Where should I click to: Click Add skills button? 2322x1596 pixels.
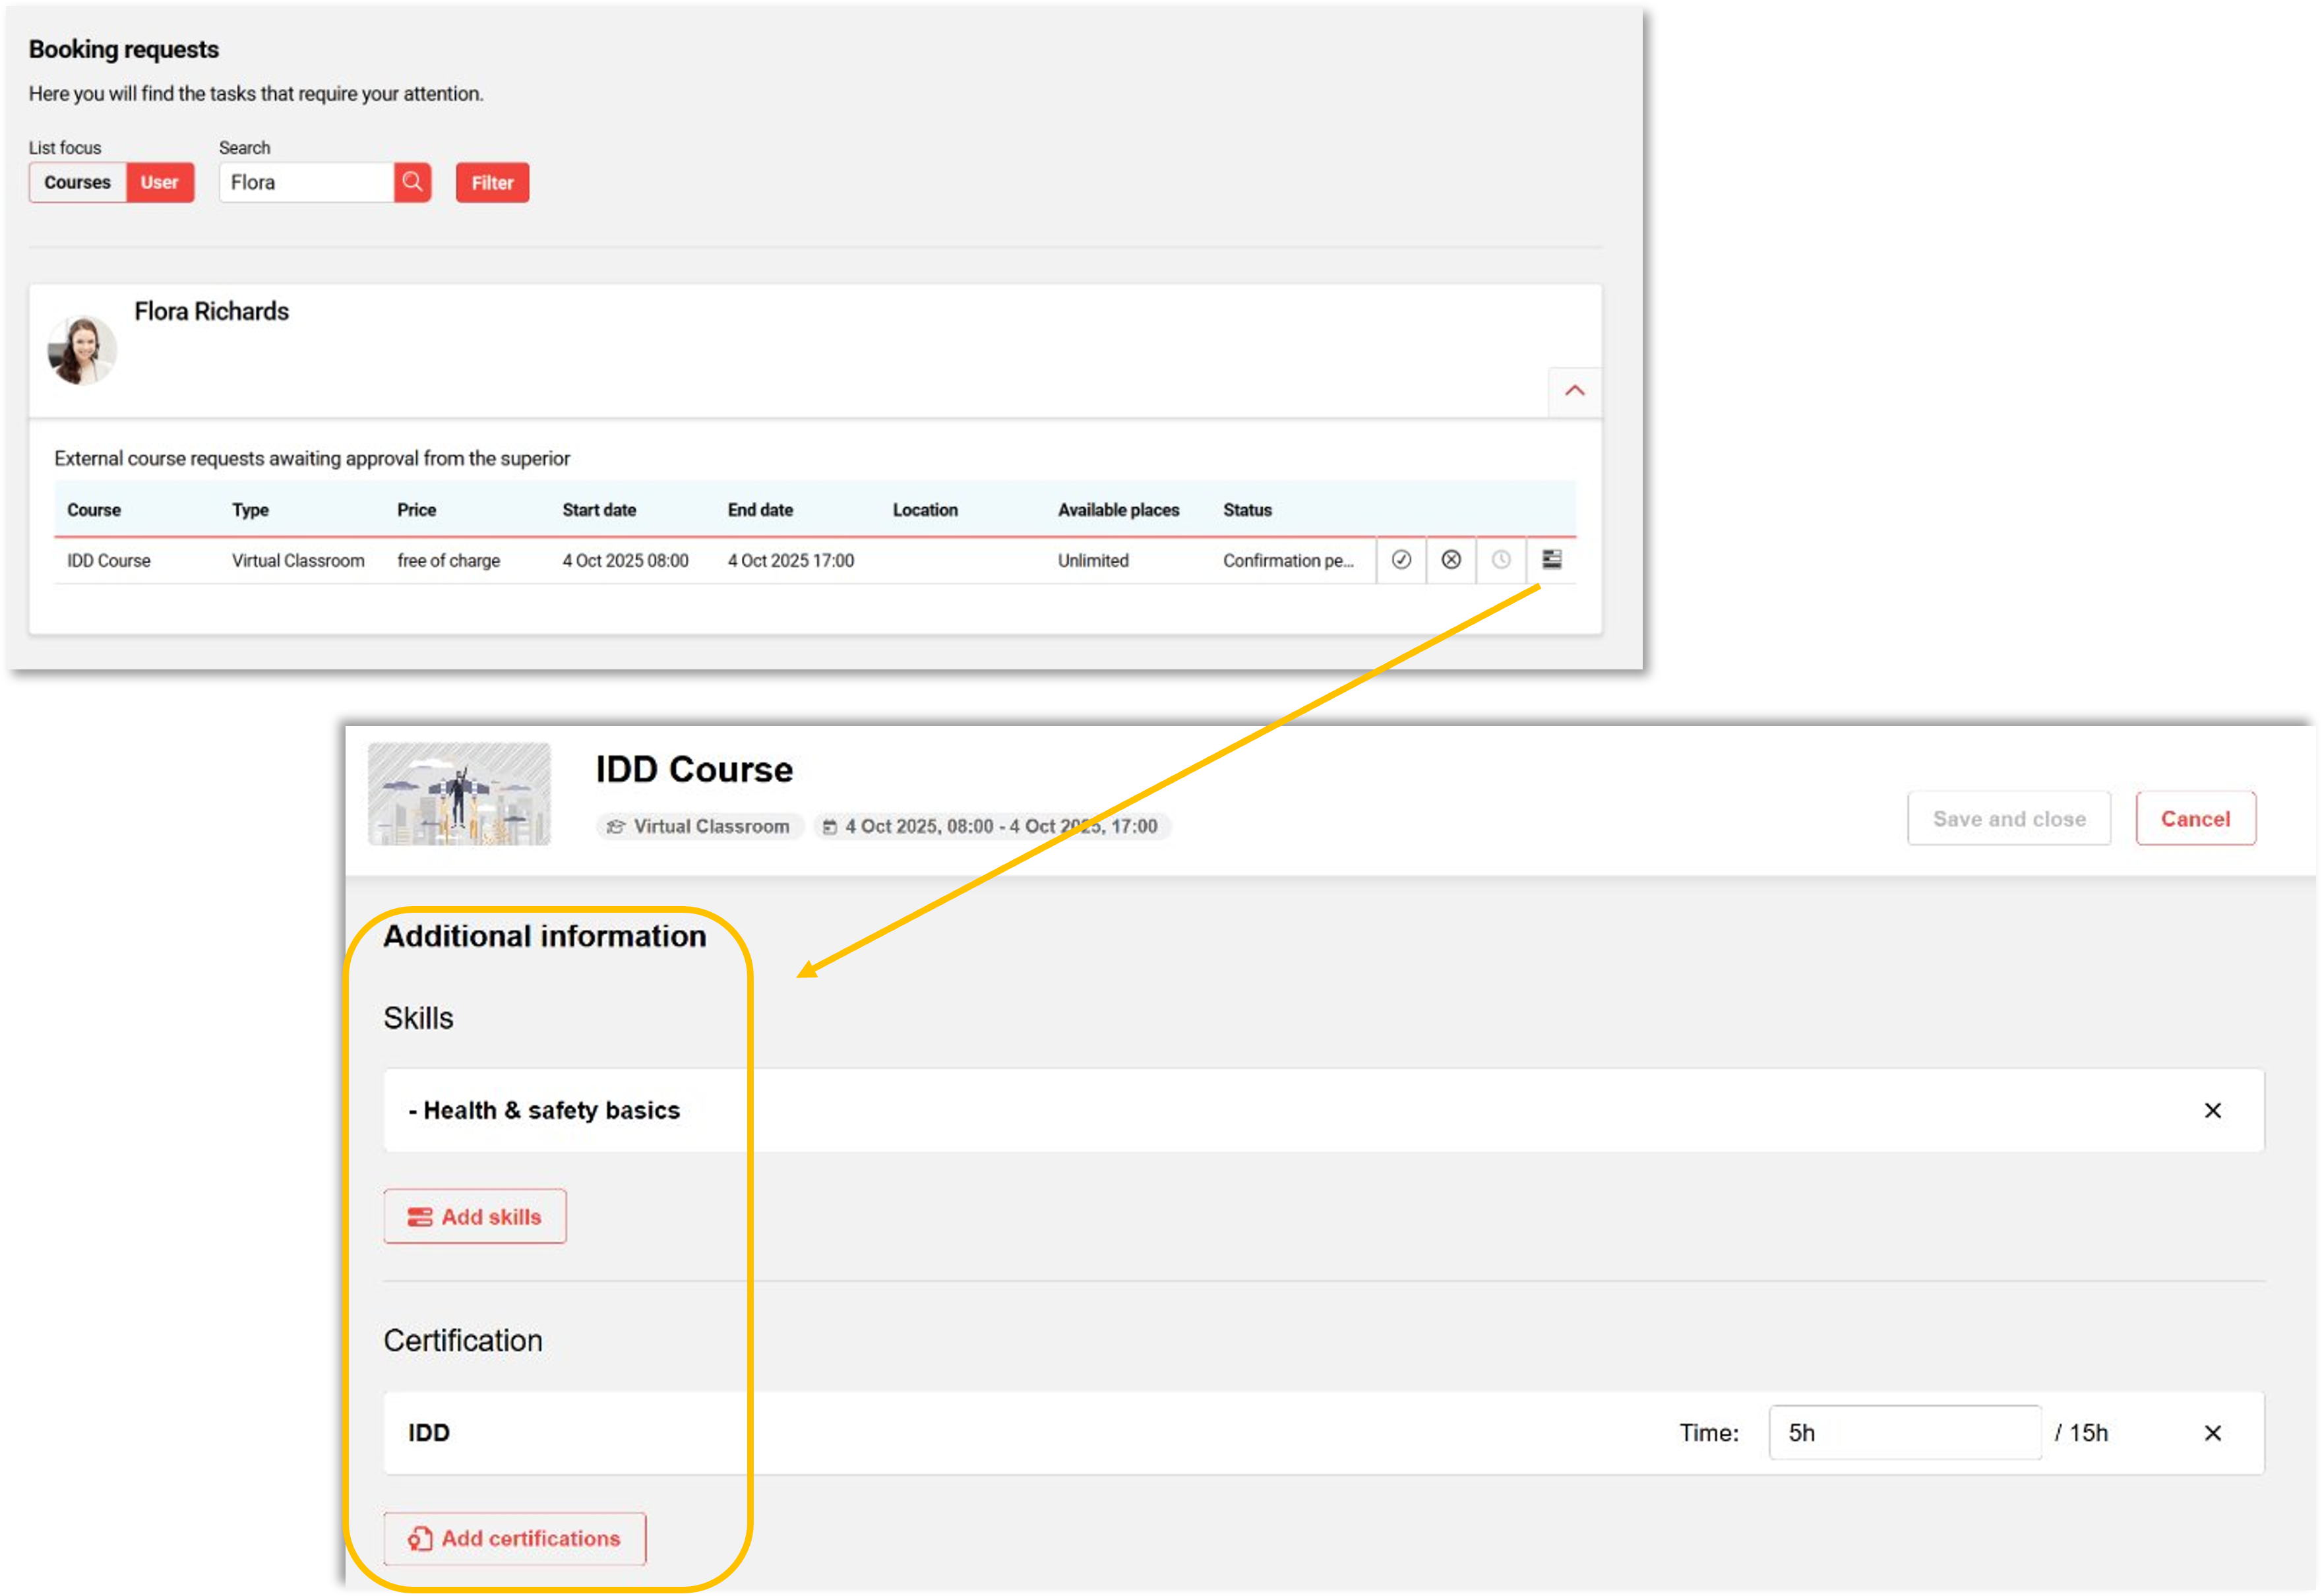click(x=475, y=1217)
